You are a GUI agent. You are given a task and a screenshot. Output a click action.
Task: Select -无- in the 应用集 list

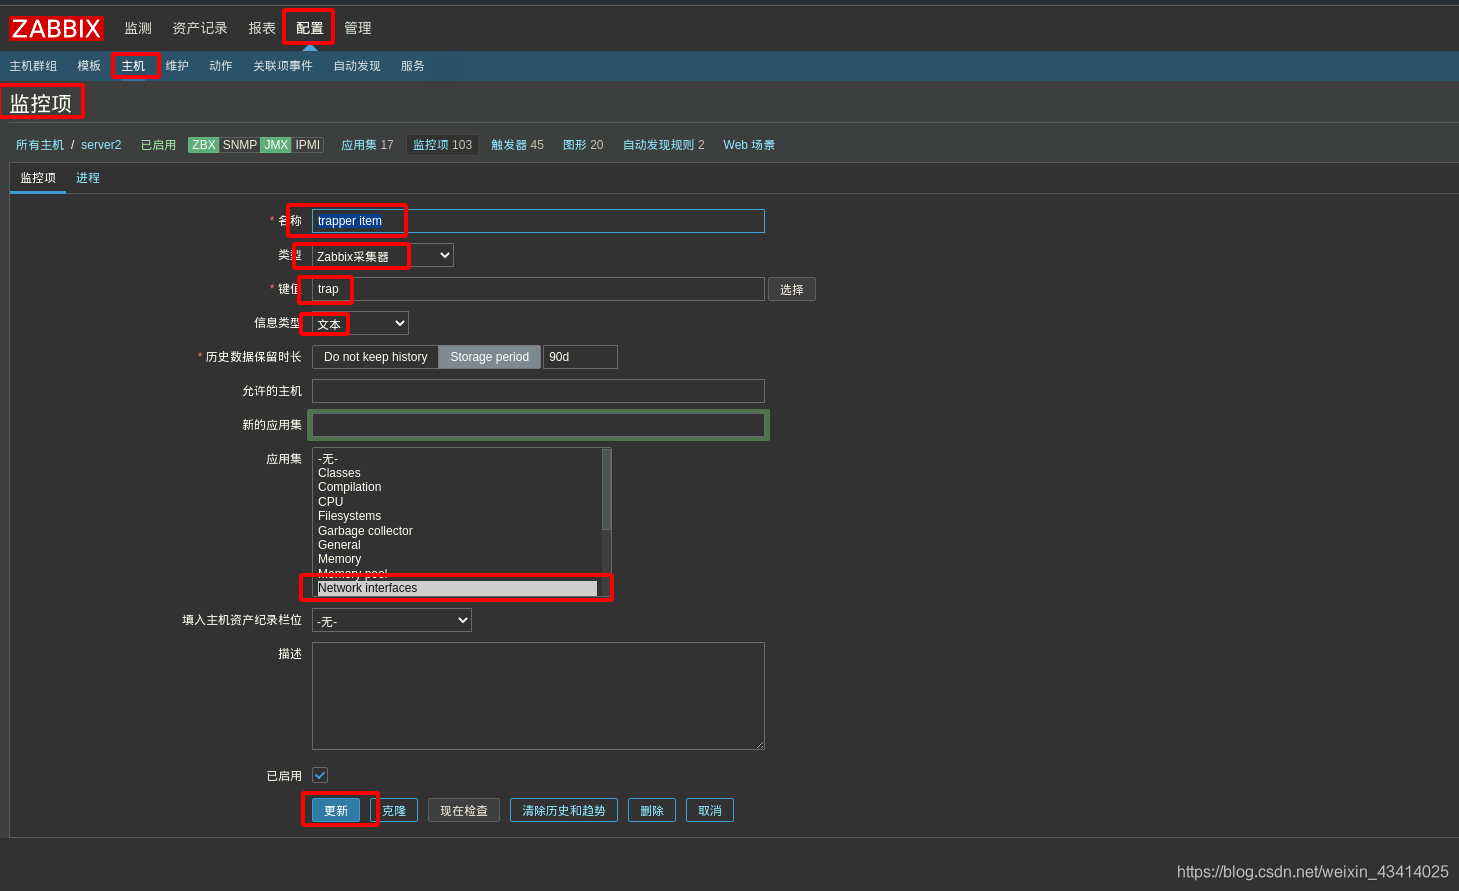pyautogui.click(x=457, y=459)
